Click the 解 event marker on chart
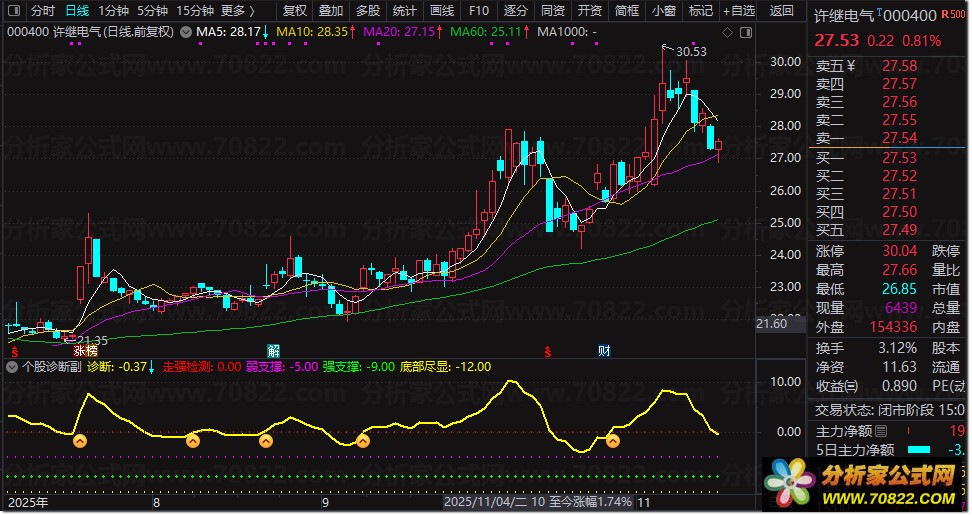The image size is (972, 515). [273, 351]
